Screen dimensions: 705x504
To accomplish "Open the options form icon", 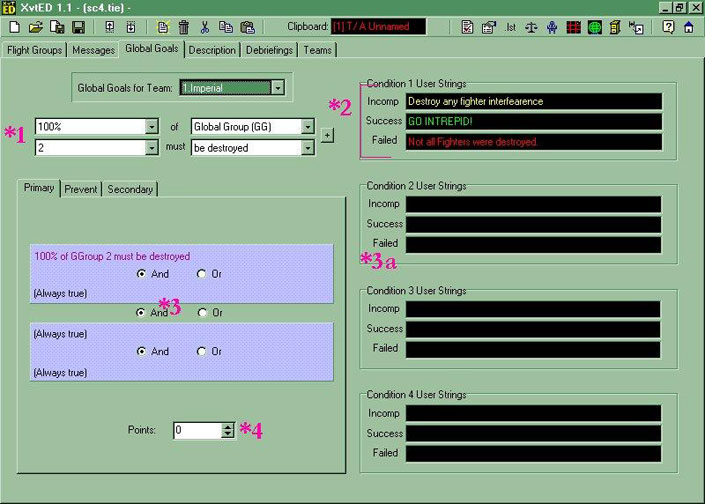I will (488, 27).
